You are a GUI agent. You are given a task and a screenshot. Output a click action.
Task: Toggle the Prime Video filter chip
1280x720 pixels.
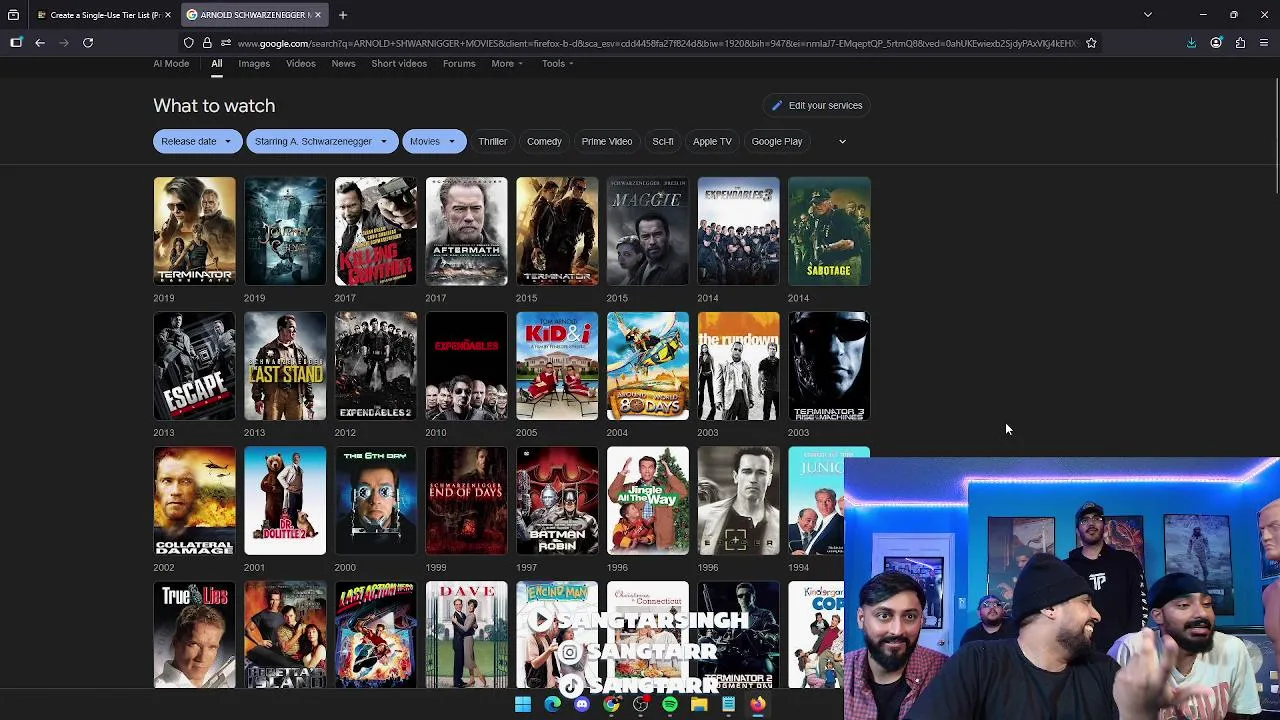(x=607, y=142)
